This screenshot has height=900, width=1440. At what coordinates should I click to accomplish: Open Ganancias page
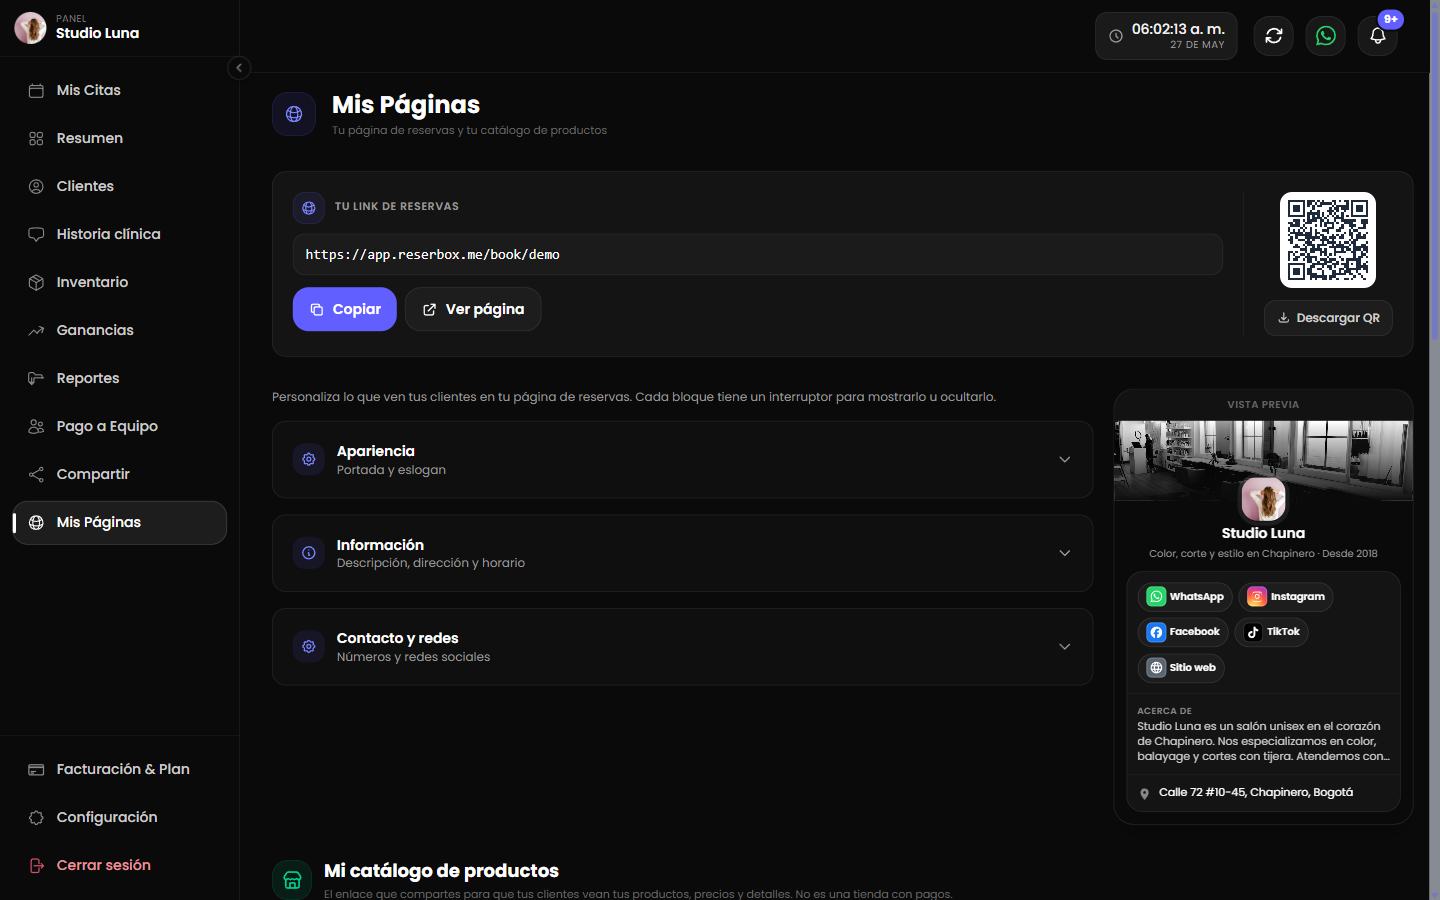pos(120,330)
